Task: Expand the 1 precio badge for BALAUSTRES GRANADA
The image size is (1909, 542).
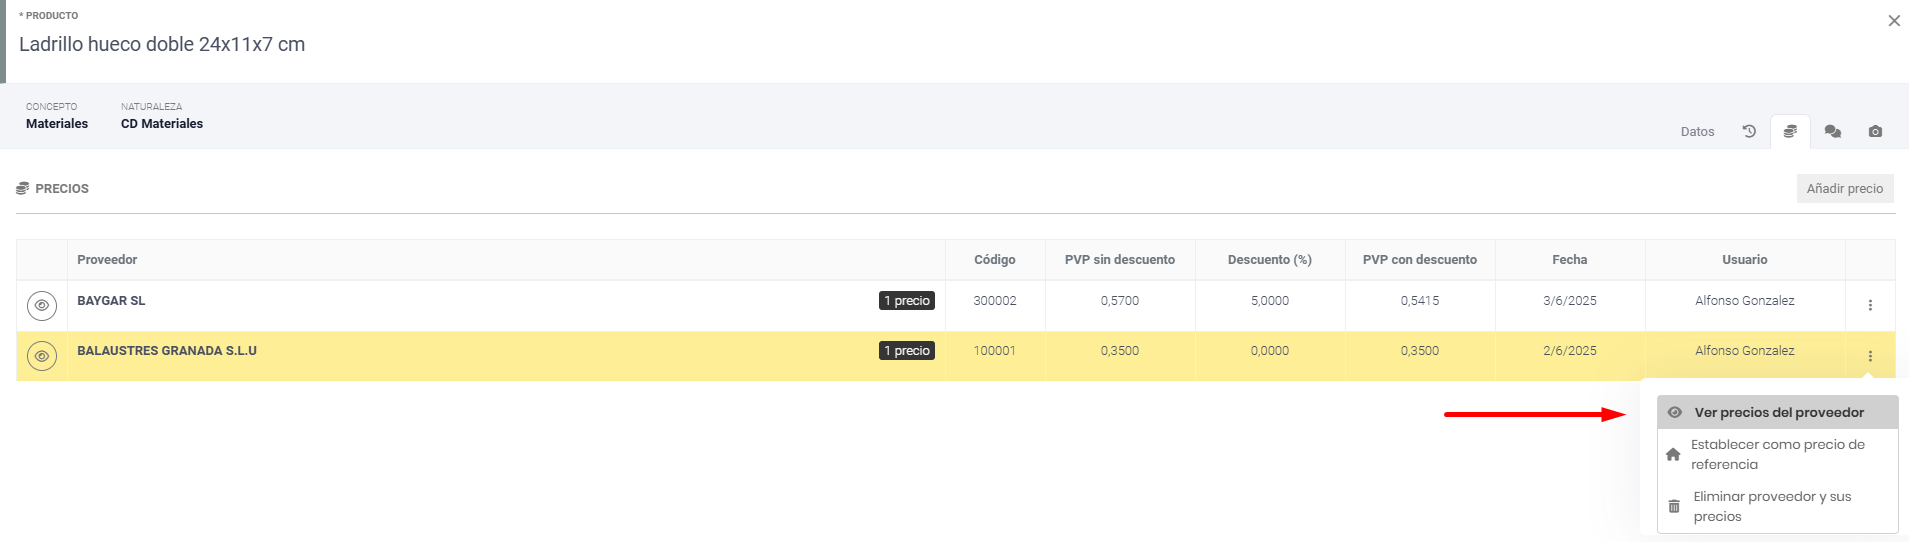Action: pos(907,351)
